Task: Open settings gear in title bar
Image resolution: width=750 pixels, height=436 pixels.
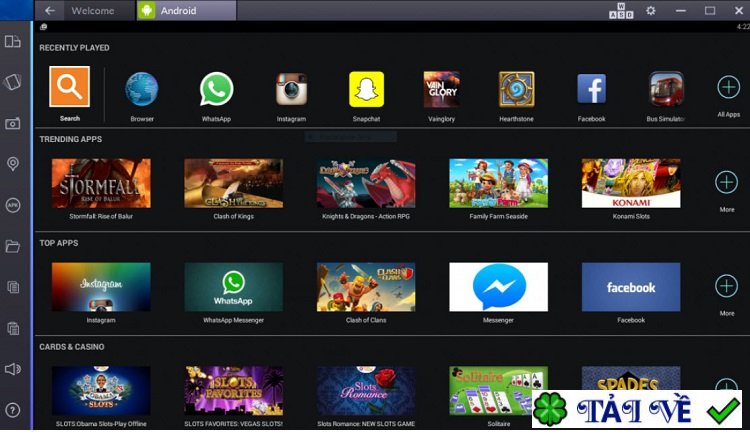Action: (651, 10)
